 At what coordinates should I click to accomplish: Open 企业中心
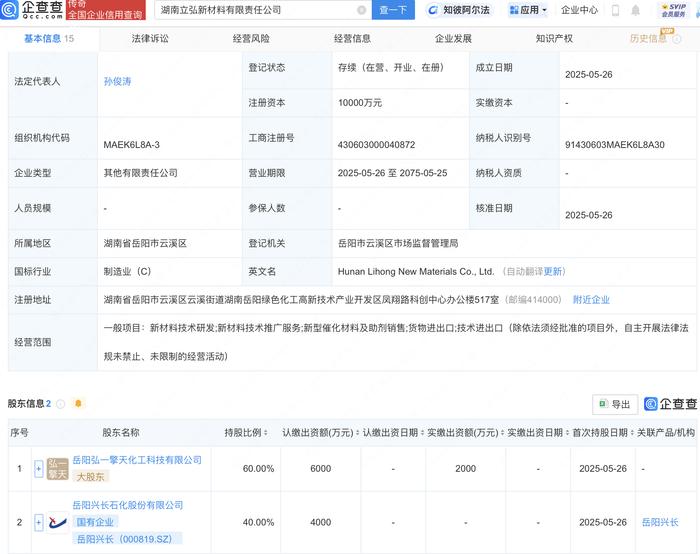pos(579,10)
